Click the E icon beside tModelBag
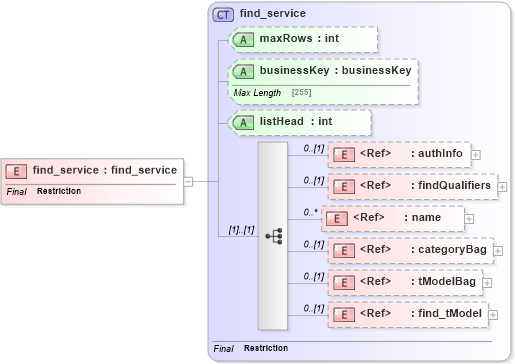 [x=344, y=283]
